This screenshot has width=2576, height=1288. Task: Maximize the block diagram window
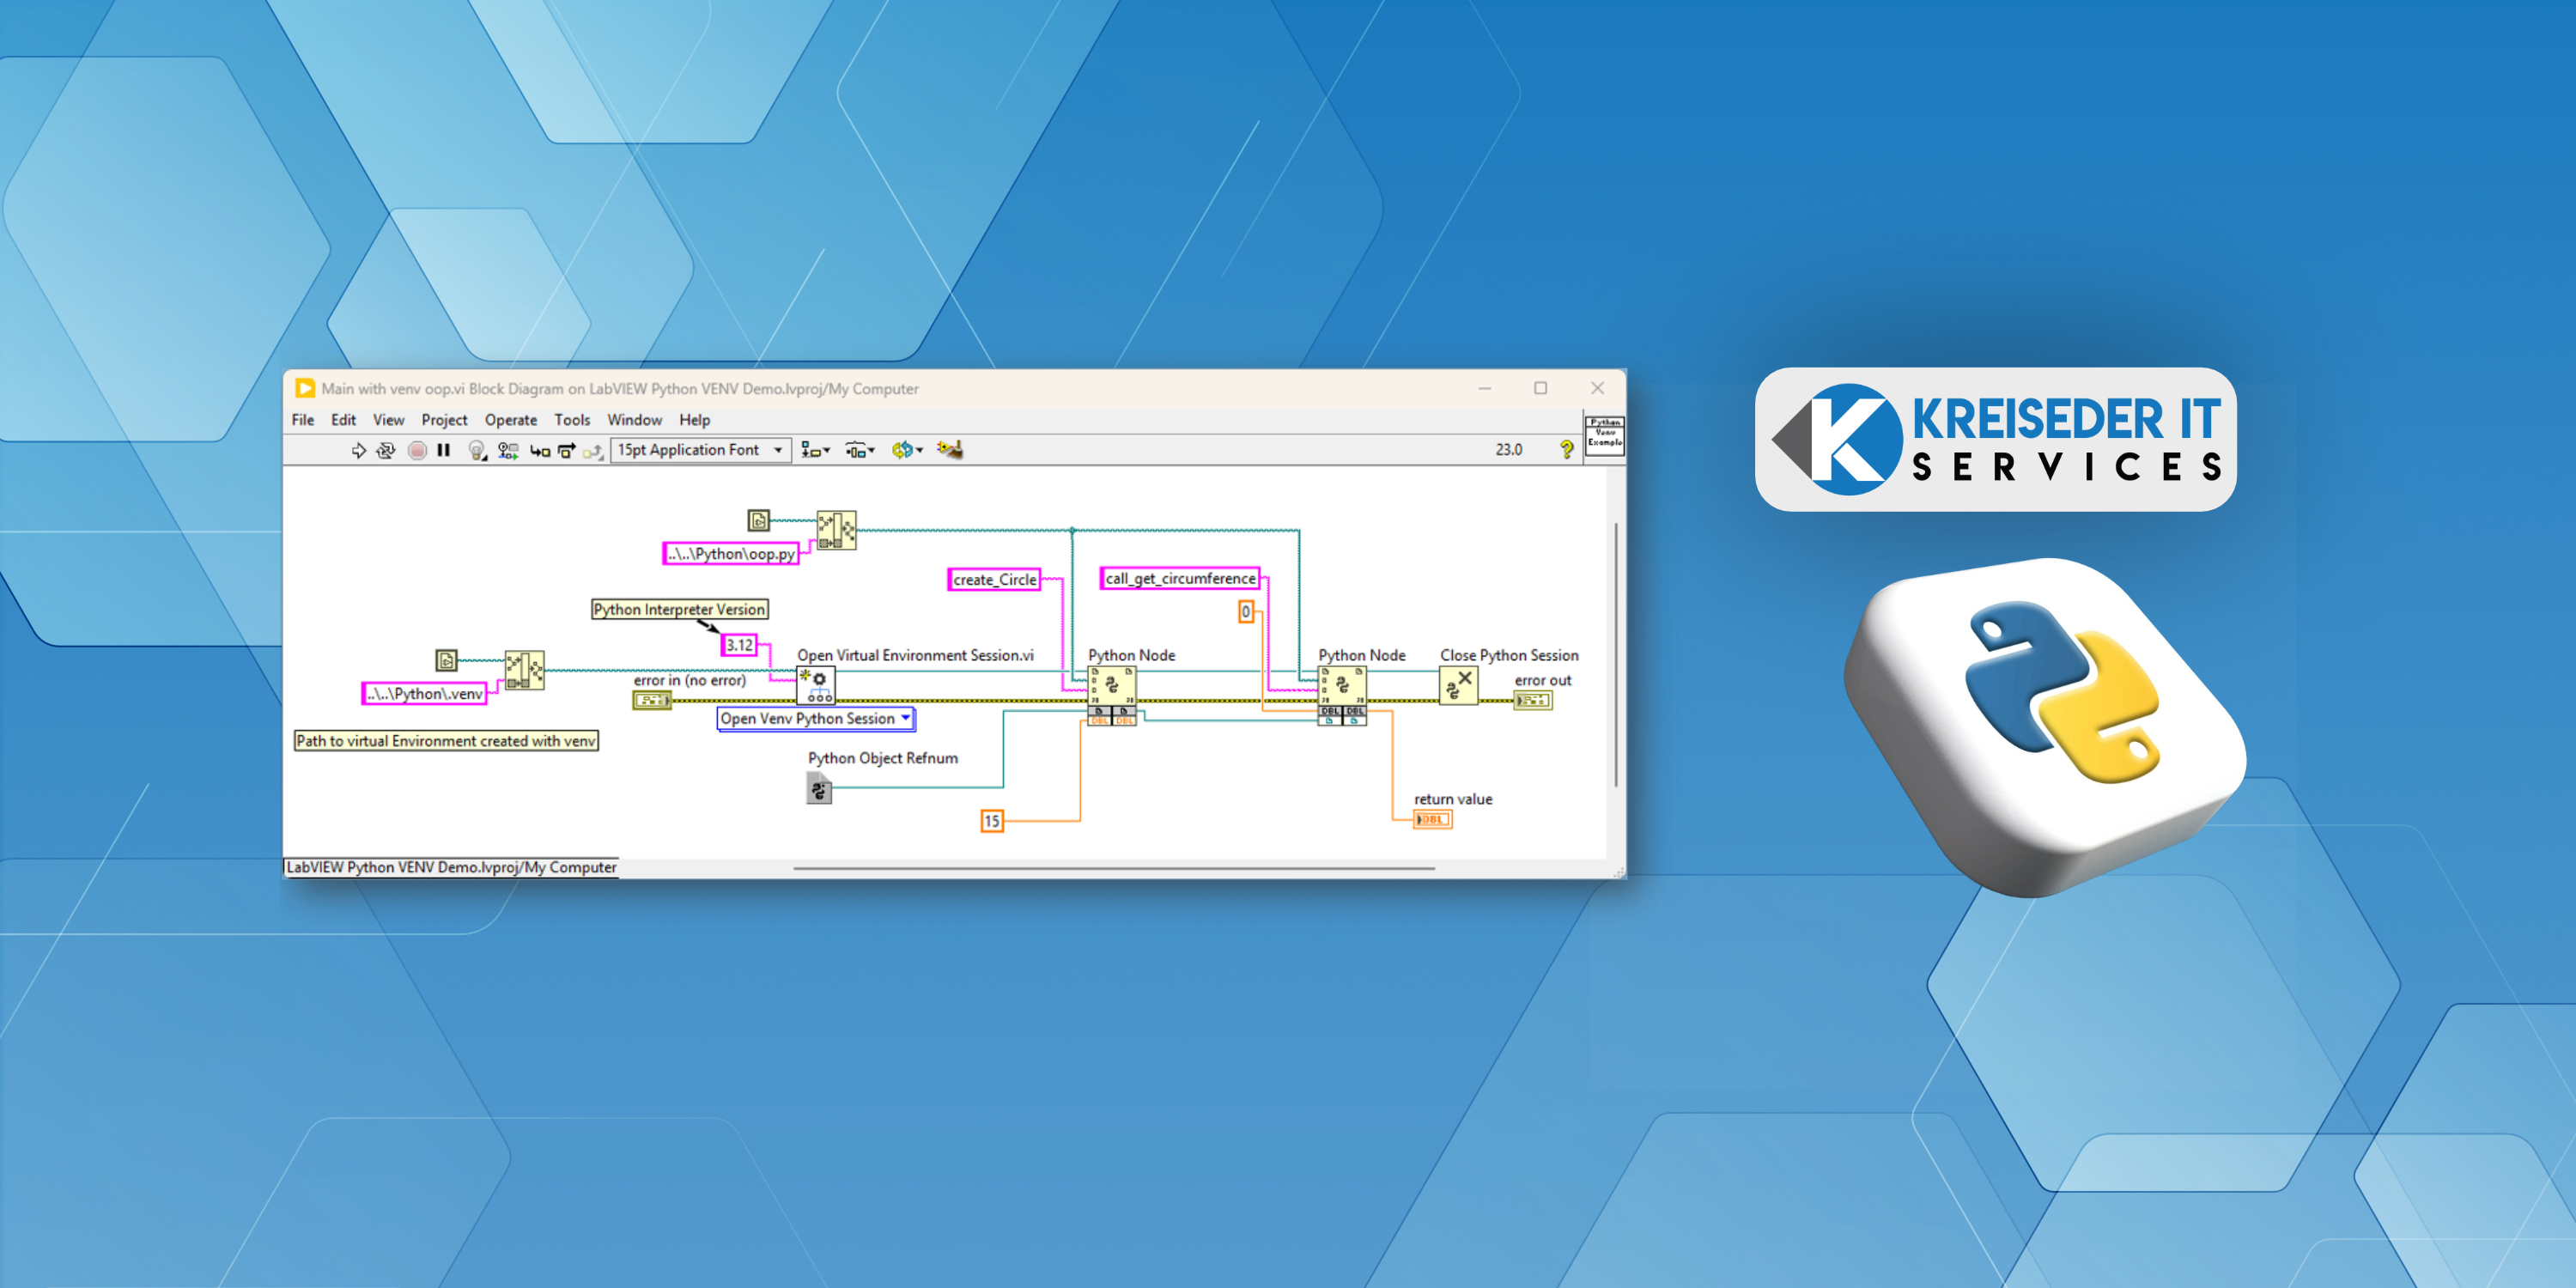tap(1541, 388)
